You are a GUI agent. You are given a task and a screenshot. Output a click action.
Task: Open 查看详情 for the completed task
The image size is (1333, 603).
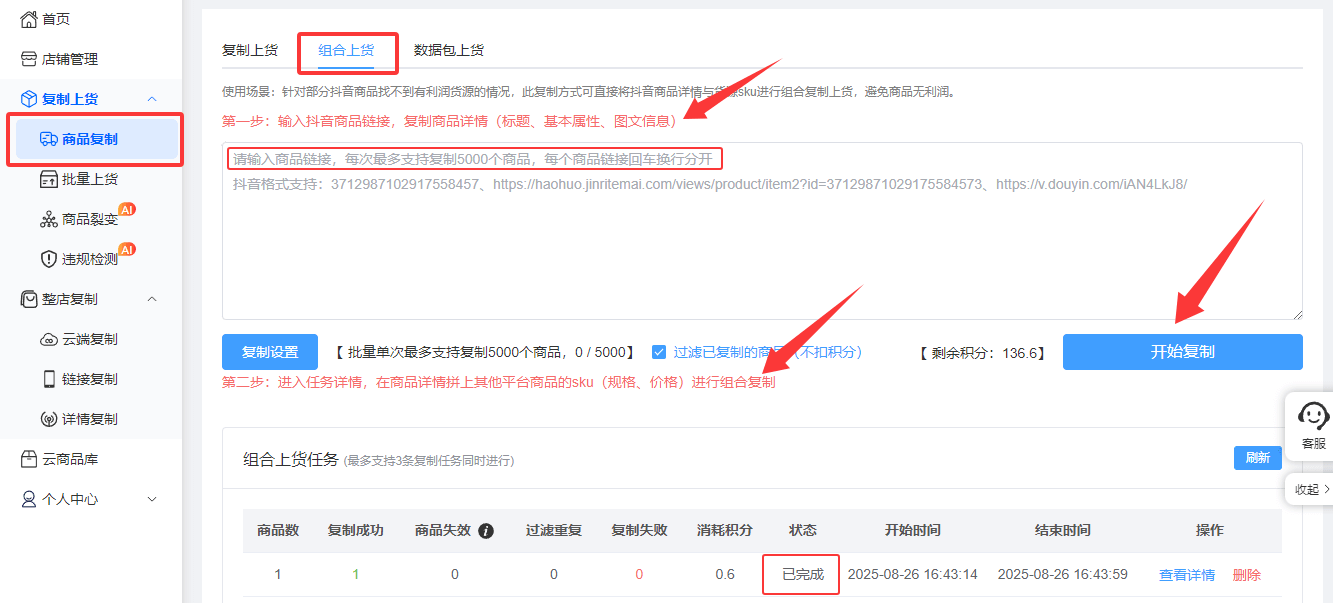(1187, 575)
